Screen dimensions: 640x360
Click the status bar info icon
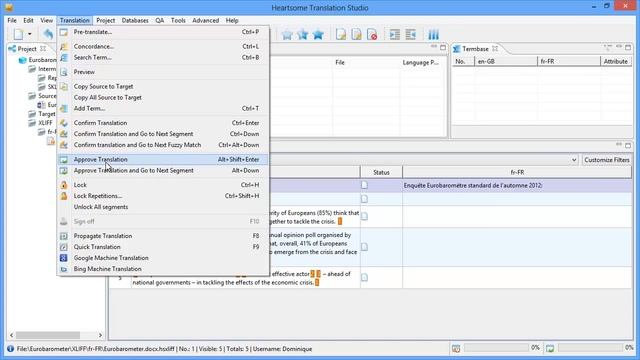(11, 349)
